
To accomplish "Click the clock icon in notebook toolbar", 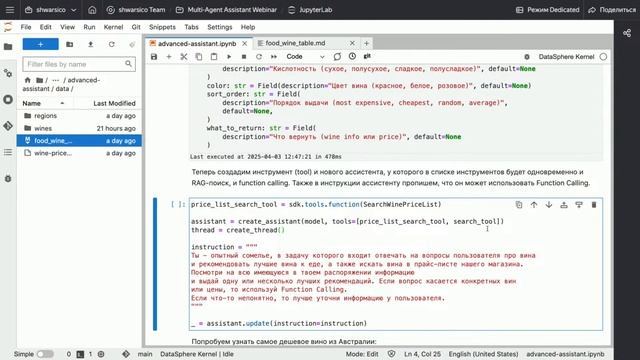I will (x=352, y=56).
